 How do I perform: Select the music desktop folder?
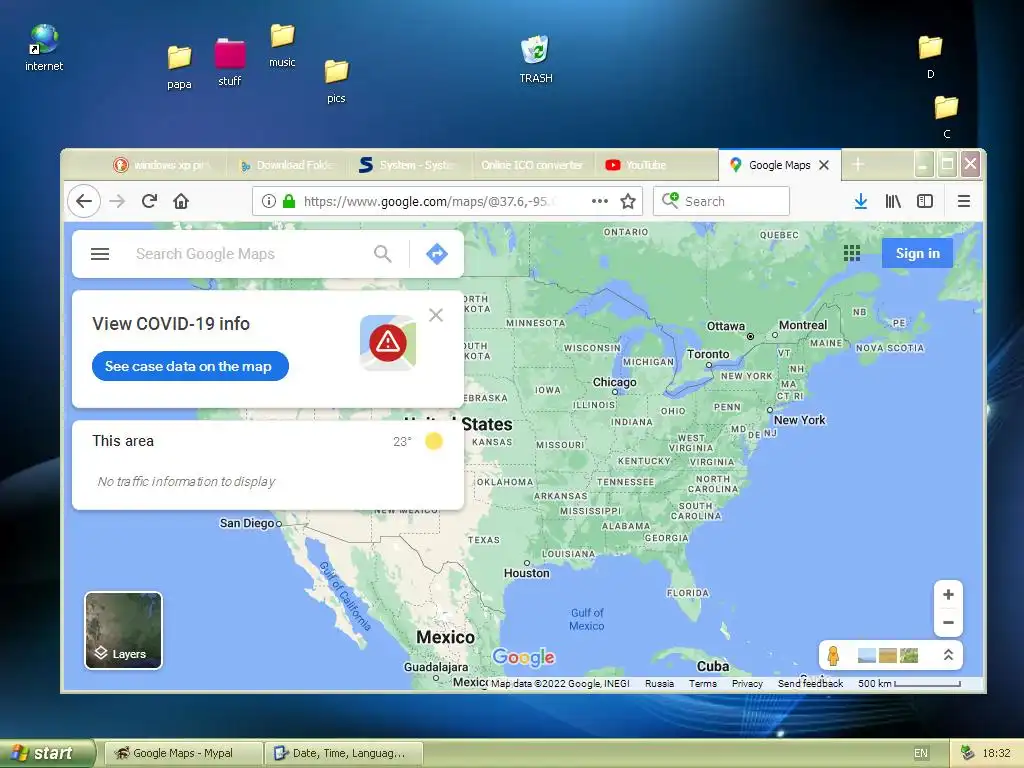[x=282, y=45]
